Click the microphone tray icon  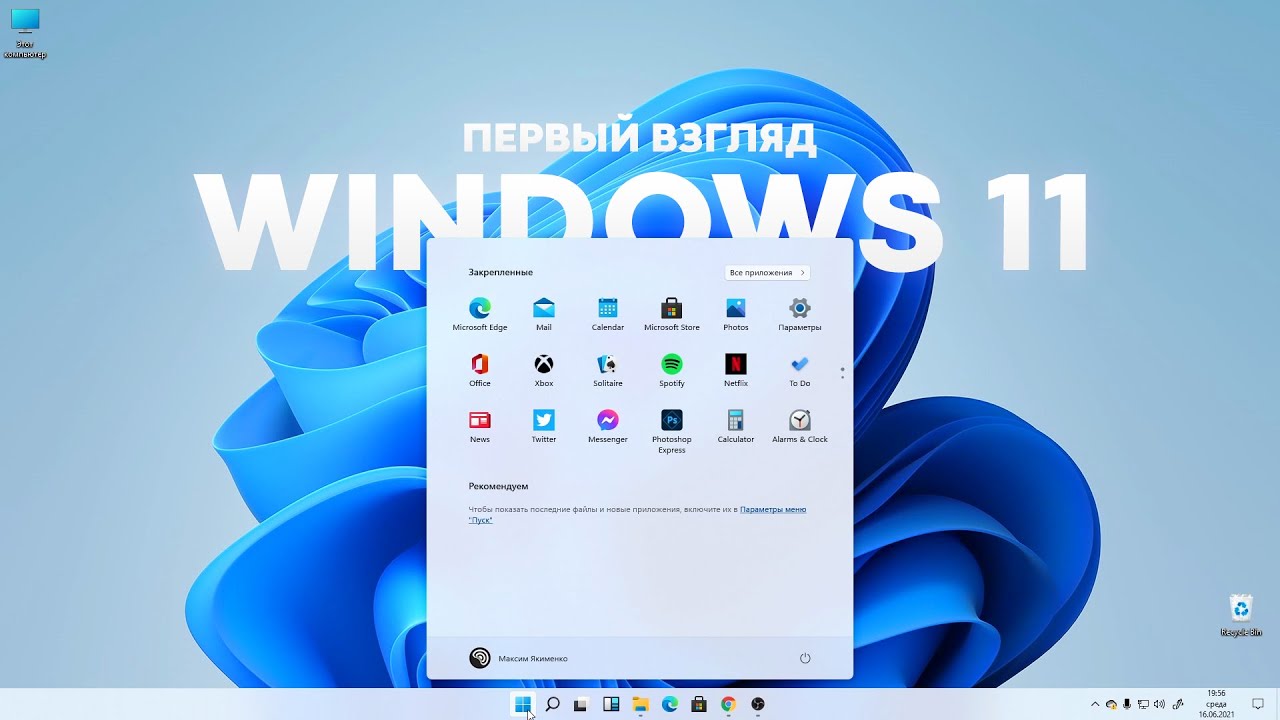pos(1127,704)
